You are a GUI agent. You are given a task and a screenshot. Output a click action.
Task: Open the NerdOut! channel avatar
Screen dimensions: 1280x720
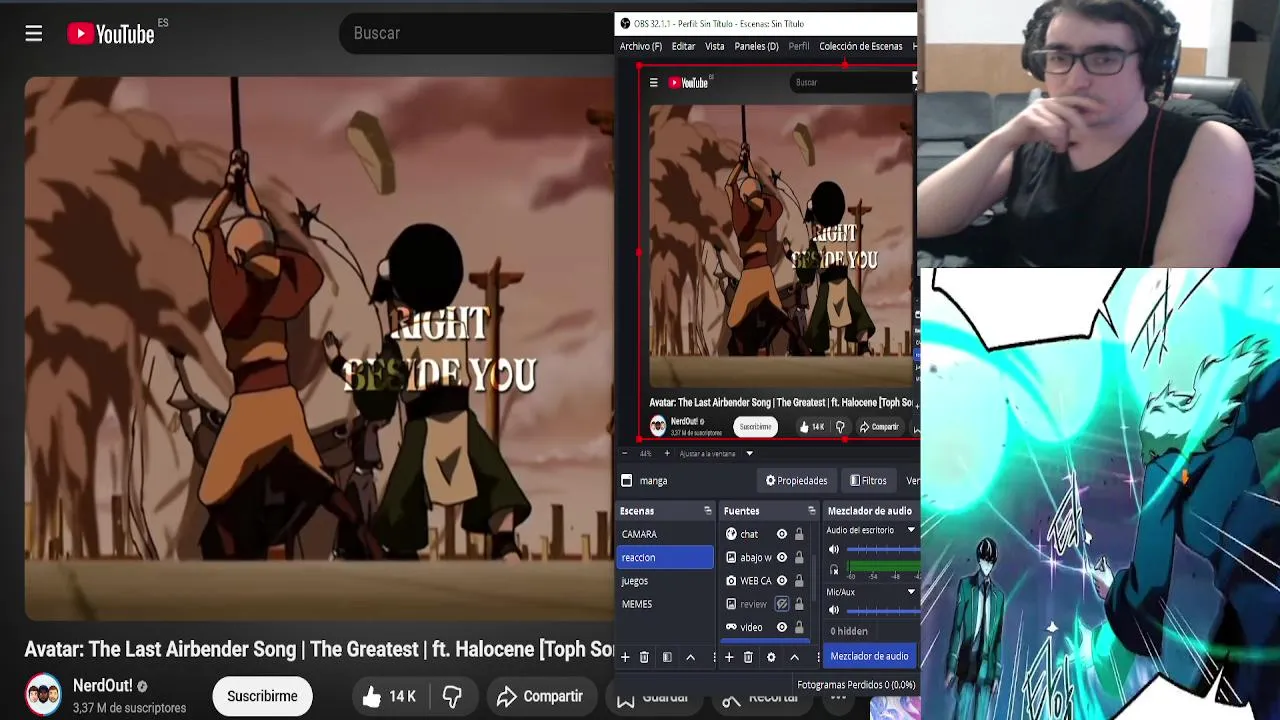pyautogui.click(x=43, y=695)
